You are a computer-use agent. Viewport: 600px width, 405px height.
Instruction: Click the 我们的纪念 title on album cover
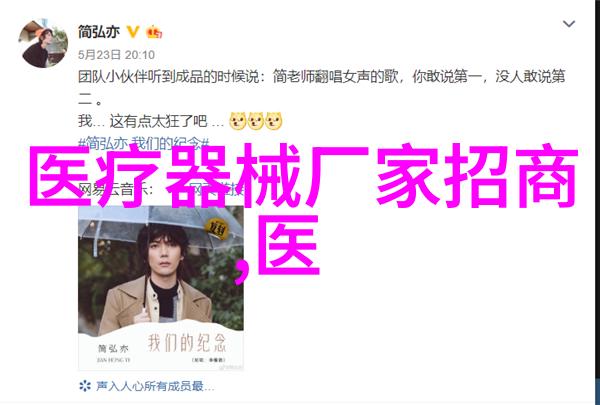(x=187, y=342)
